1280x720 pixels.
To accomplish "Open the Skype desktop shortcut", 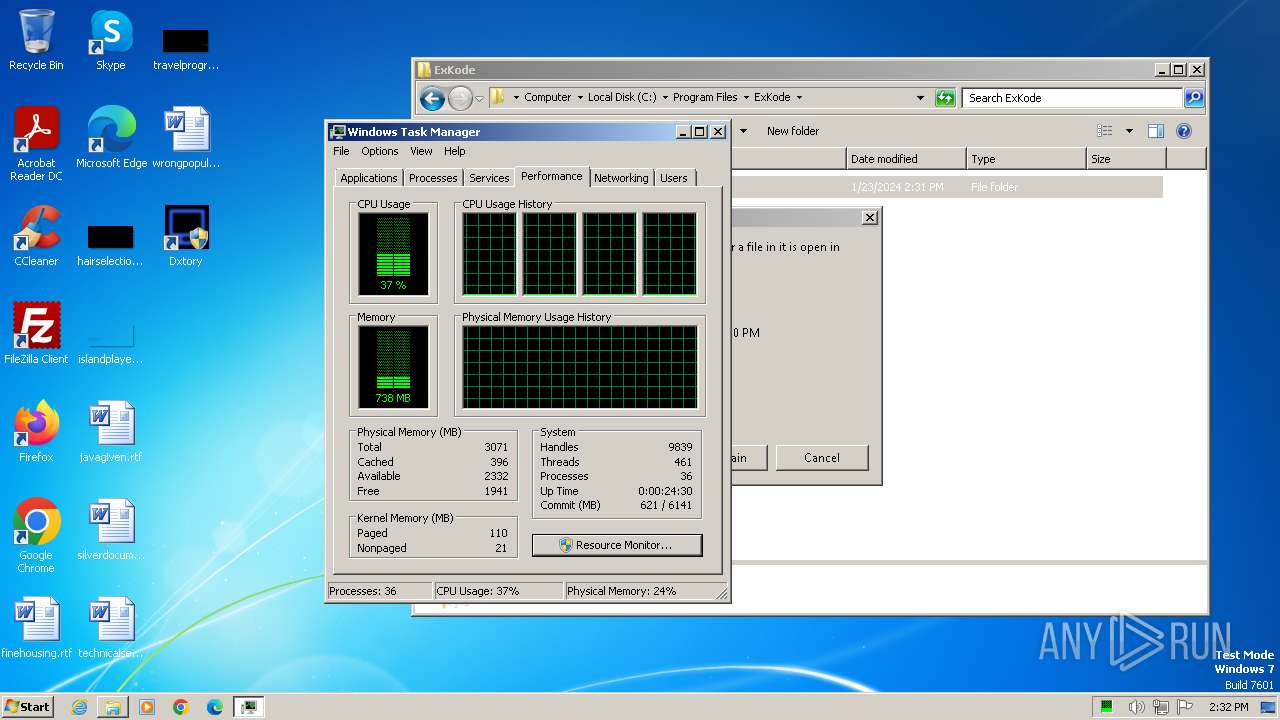I will (x=110, y=40).
